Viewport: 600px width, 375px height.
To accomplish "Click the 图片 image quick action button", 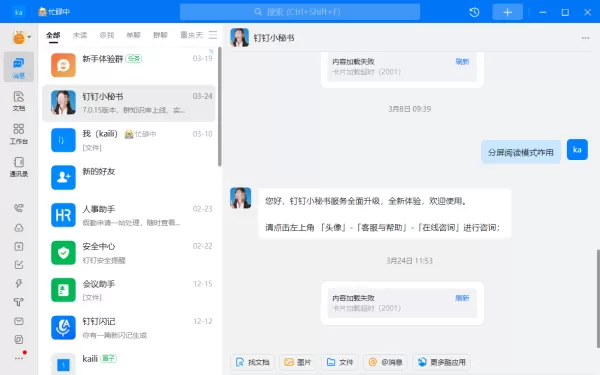I will (x=298, y=362).
